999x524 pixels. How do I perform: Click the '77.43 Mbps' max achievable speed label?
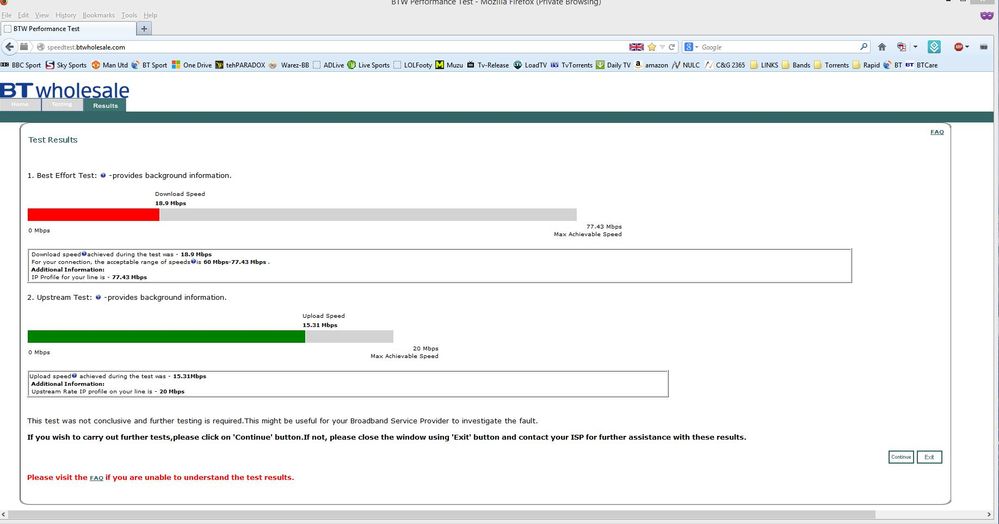tap(603, 226)
